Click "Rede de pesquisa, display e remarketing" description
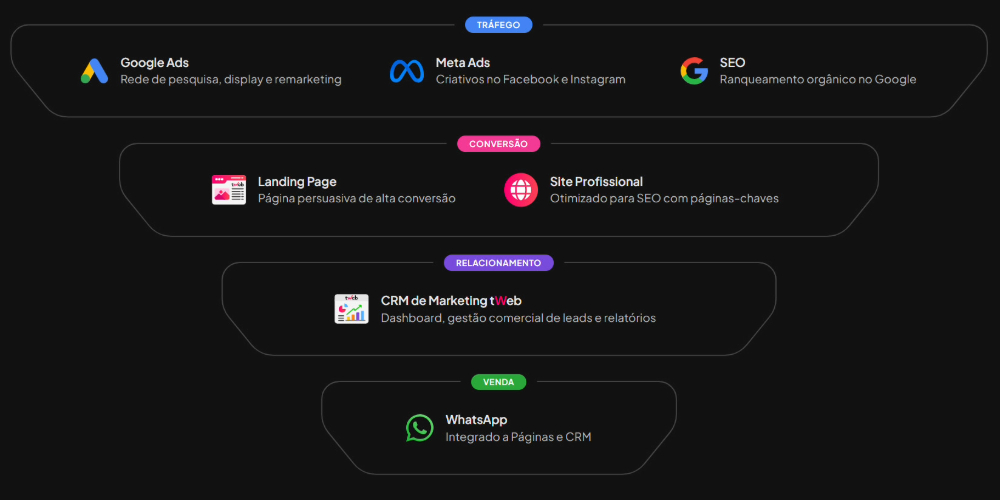Screen dimensions: 1000x500 click(230, 80)
